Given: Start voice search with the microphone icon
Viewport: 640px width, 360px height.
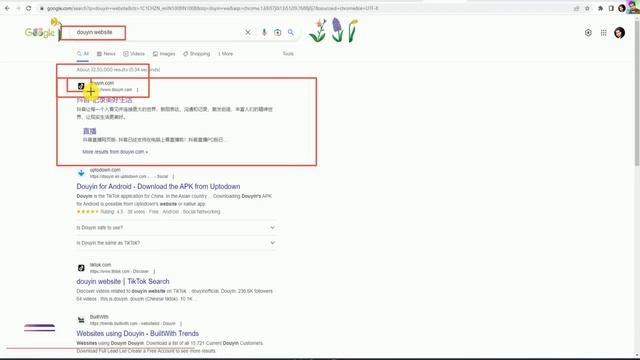Looking at the screenshot, I should 264,32.
